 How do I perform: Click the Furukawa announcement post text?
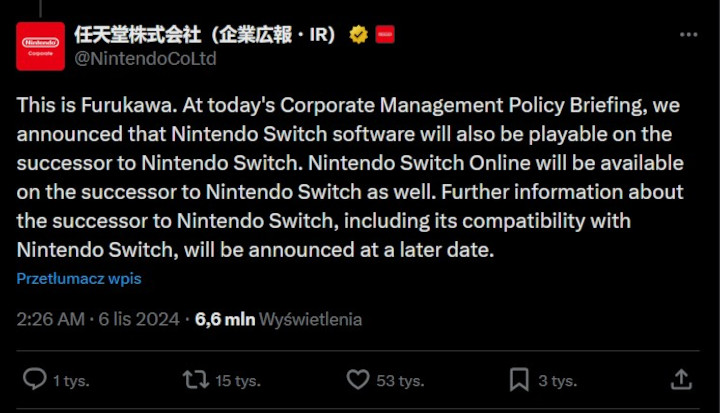350,177
